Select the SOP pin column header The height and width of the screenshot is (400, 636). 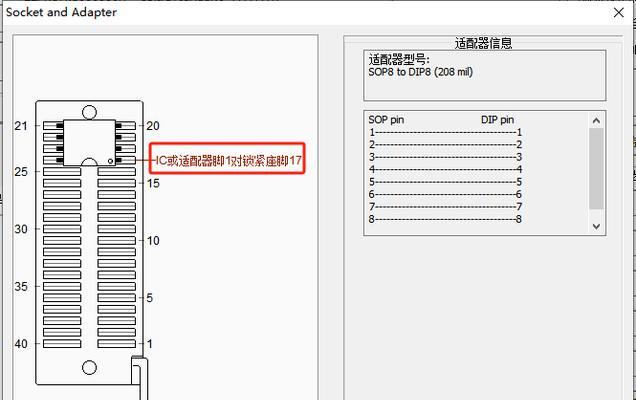pyautogui.click(x=386, y=120)
